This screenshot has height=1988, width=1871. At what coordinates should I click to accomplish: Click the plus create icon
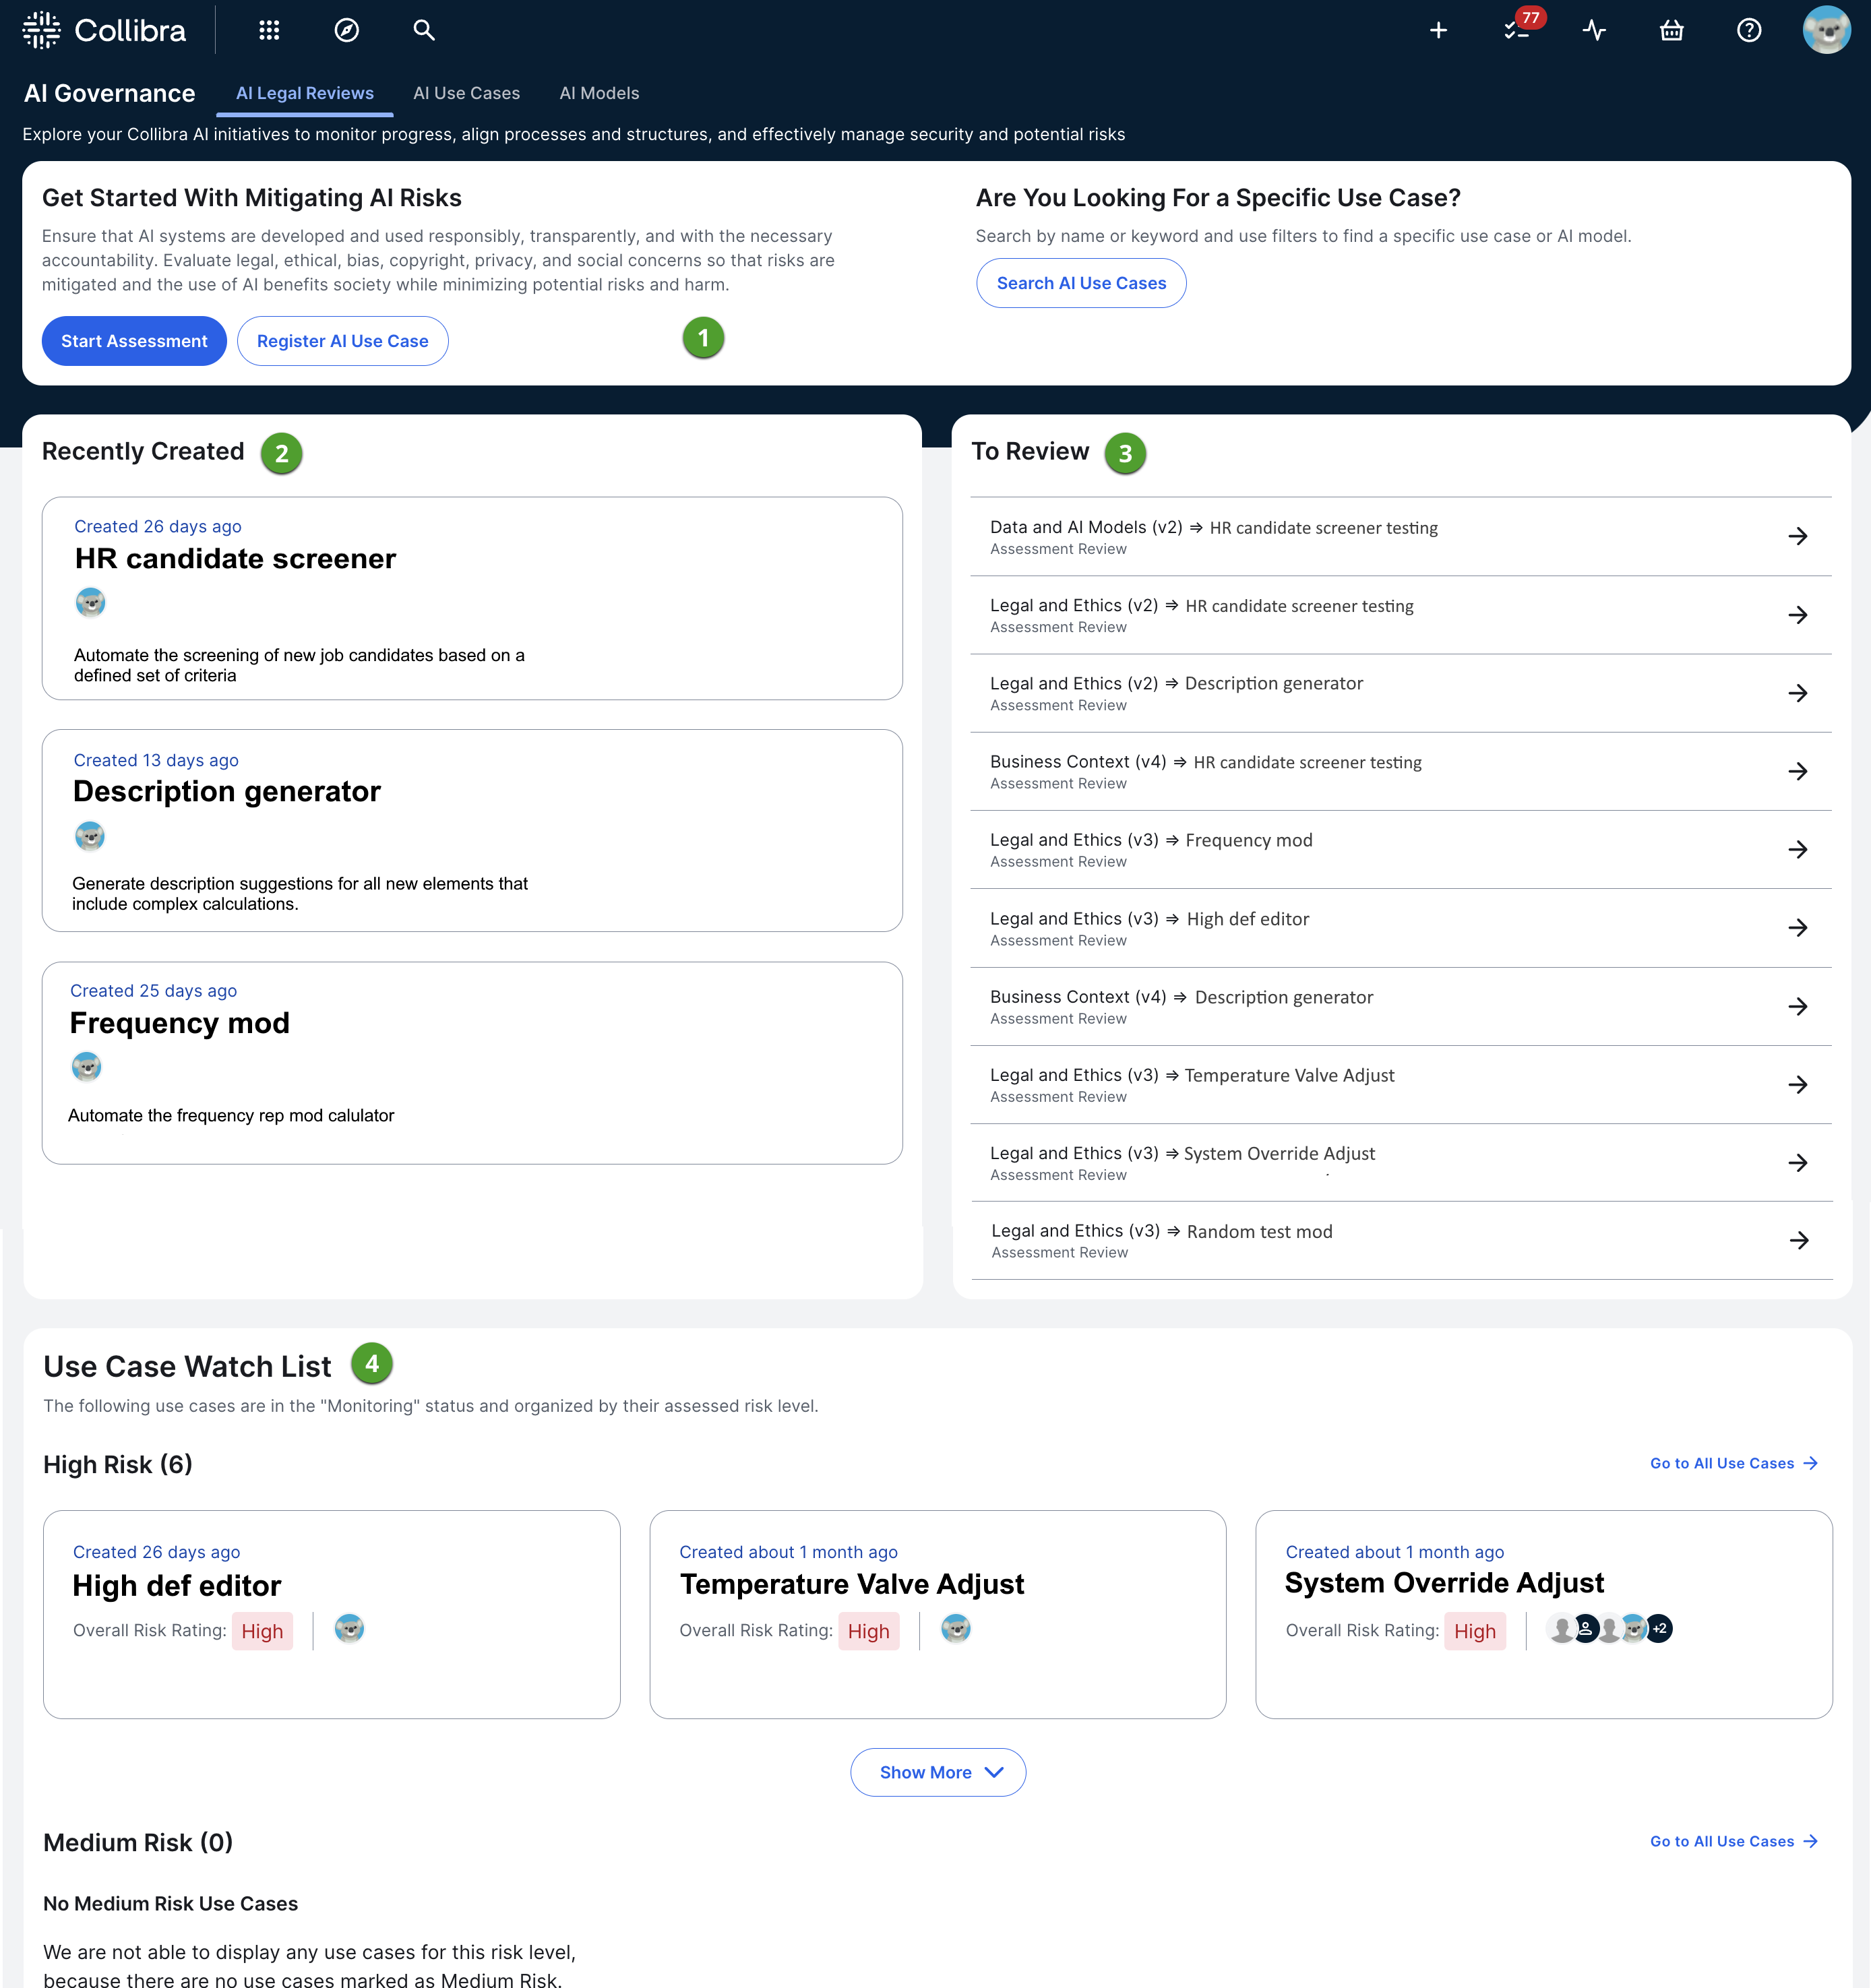[x=1438, y=31]
